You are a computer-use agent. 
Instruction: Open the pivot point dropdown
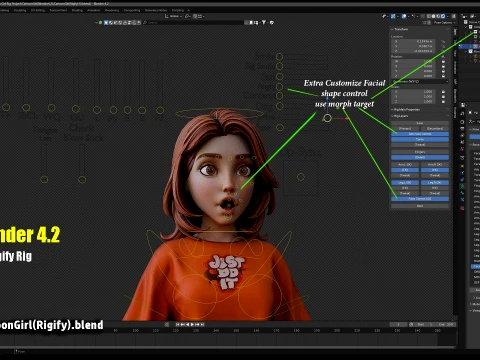(x=188, y=16)
